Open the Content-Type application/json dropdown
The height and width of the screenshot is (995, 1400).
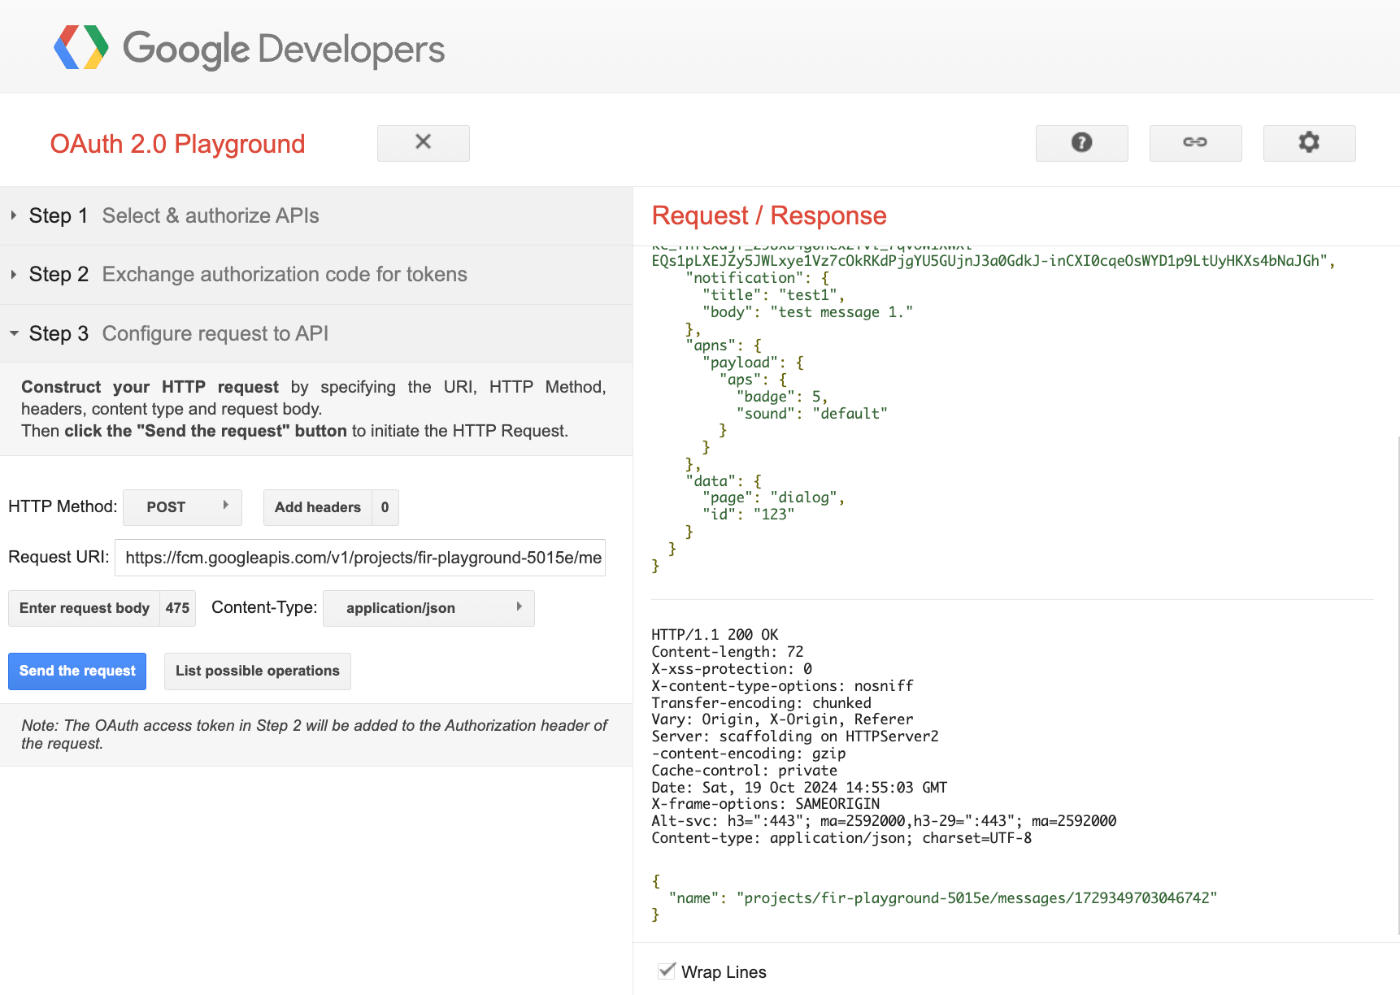[429, 608]
